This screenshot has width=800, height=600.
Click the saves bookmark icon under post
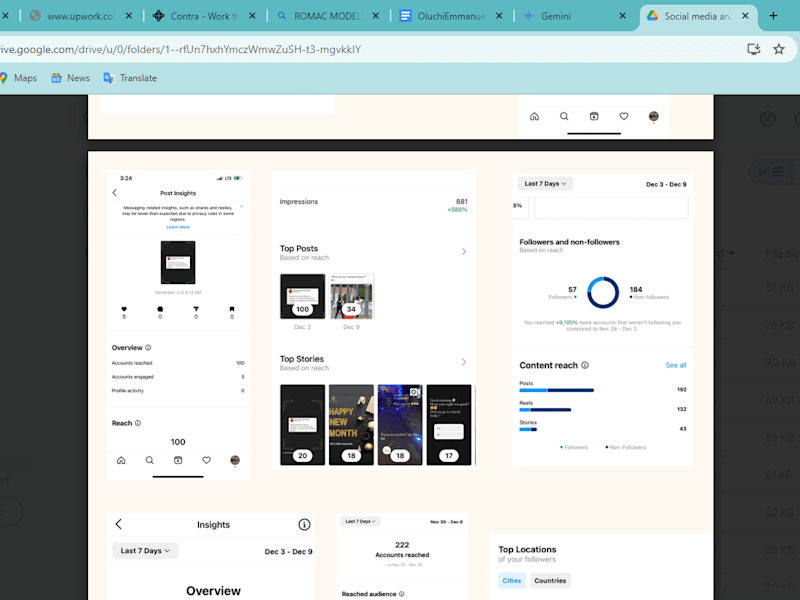point(232,309)
